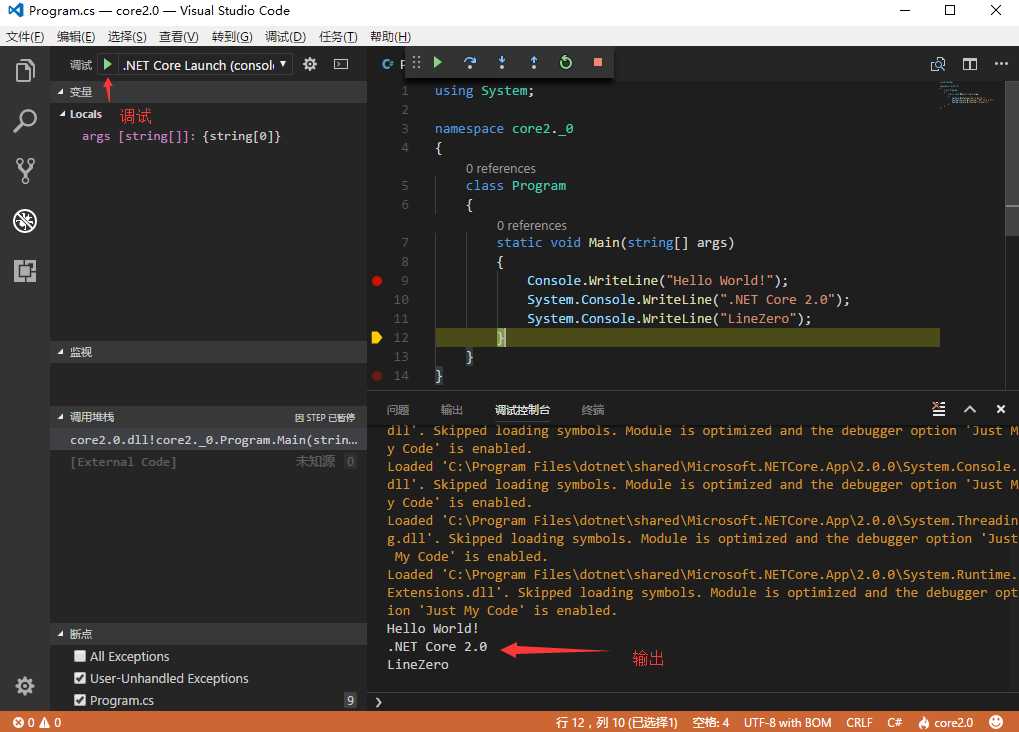This screenshot has height=732, width=1019.
Task: Change language mode via C# status item
Action: pos(894,722)
